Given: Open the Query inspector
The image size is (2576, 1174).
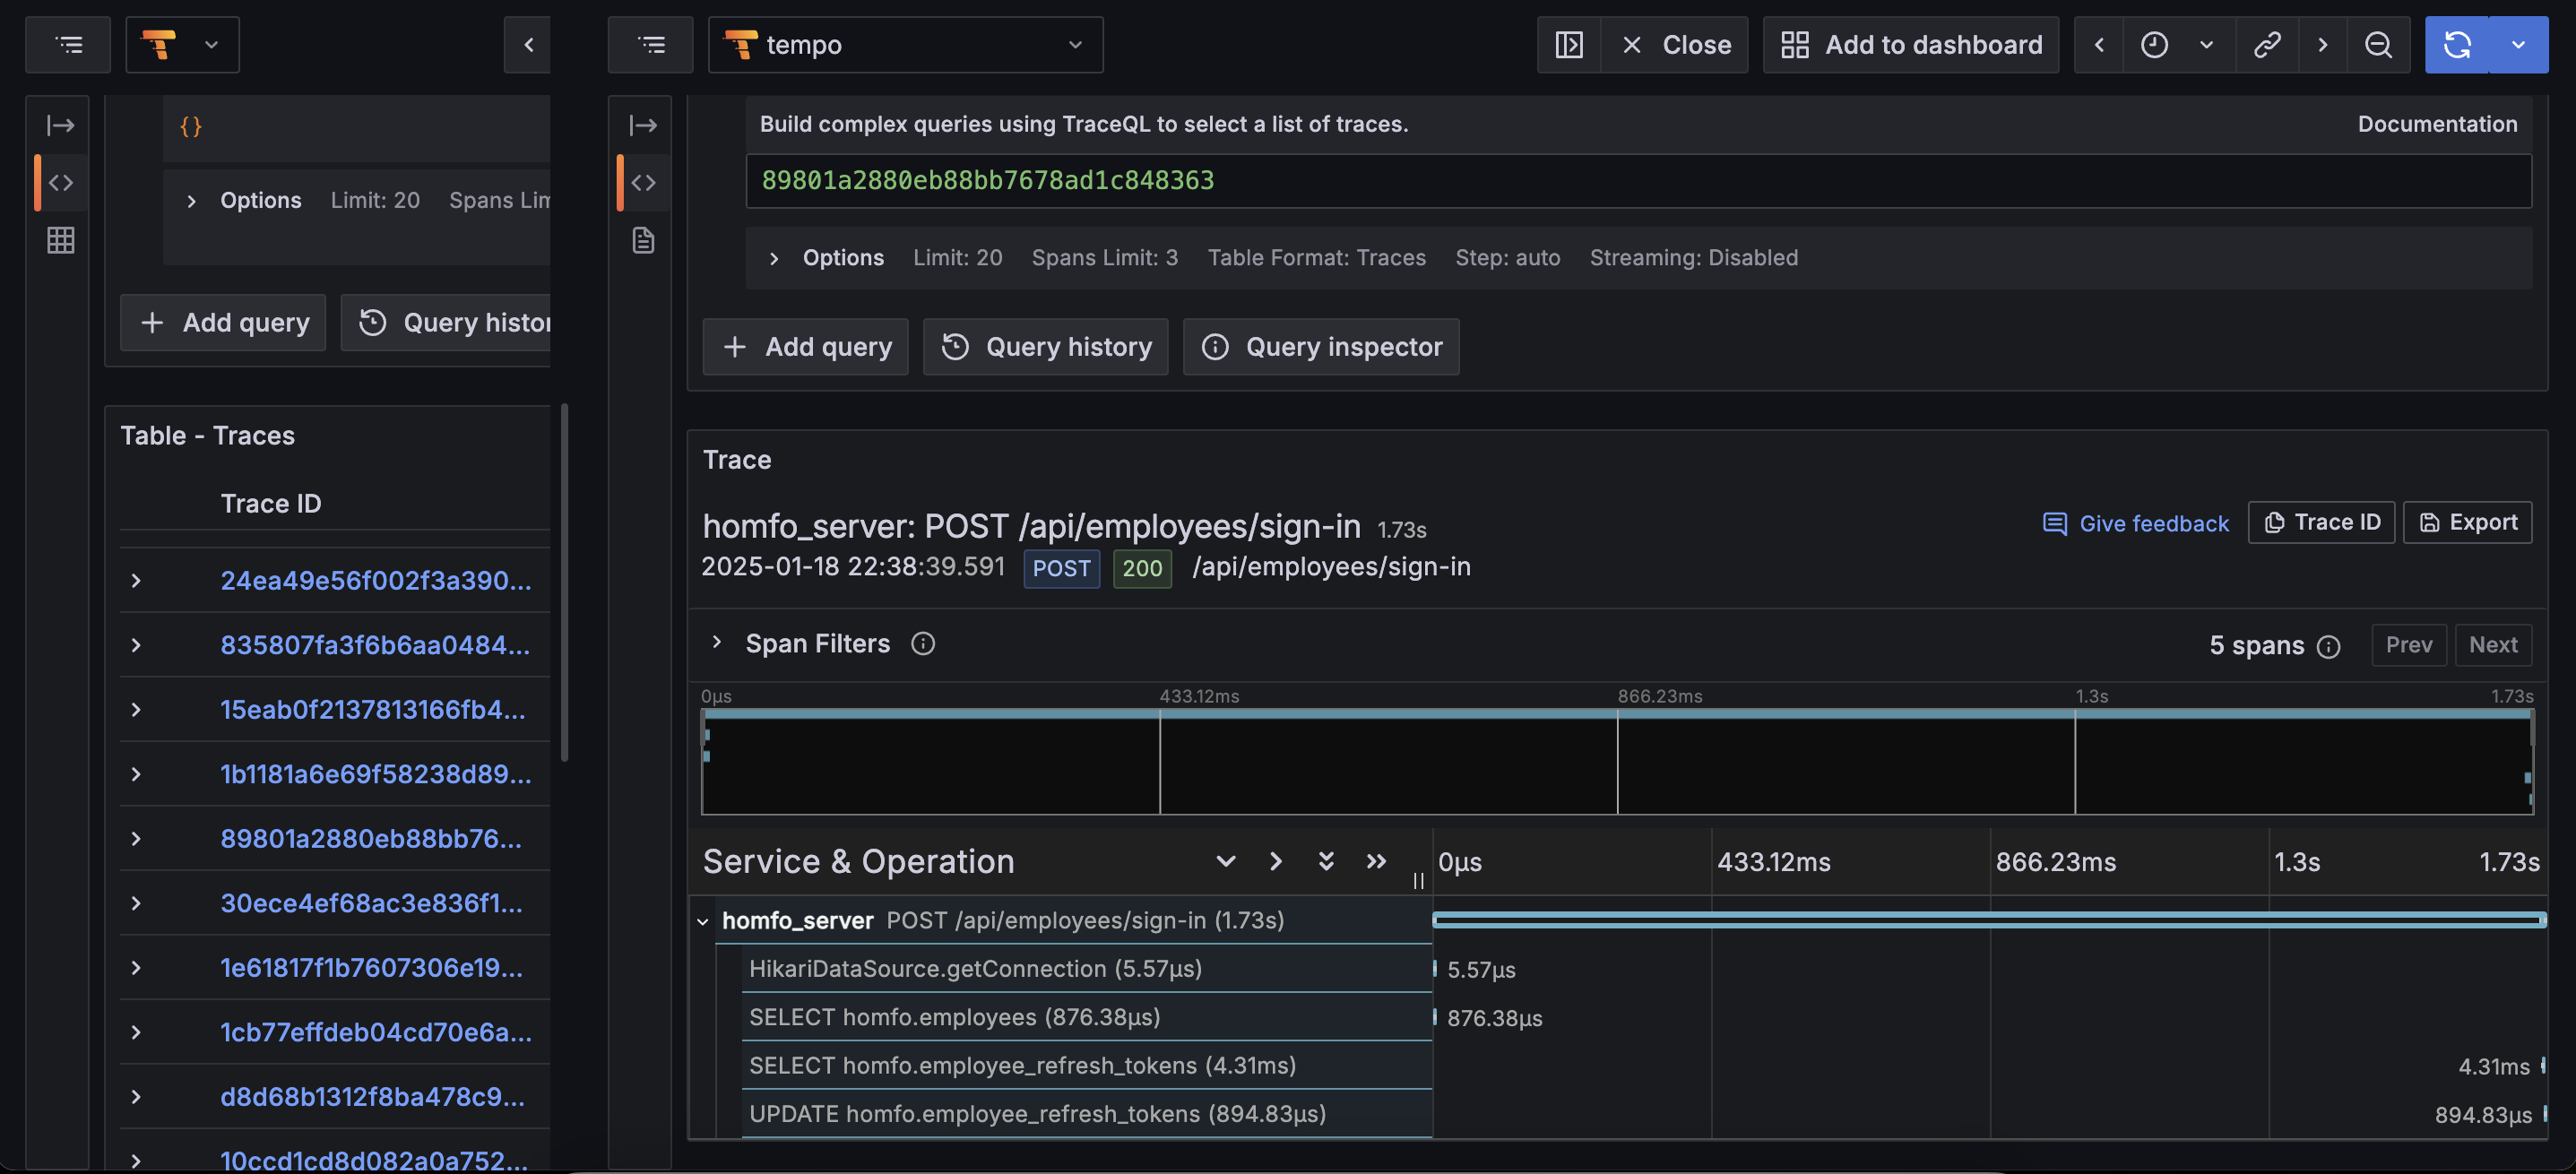Looking at the screenshot, I should coord(1320,347).
